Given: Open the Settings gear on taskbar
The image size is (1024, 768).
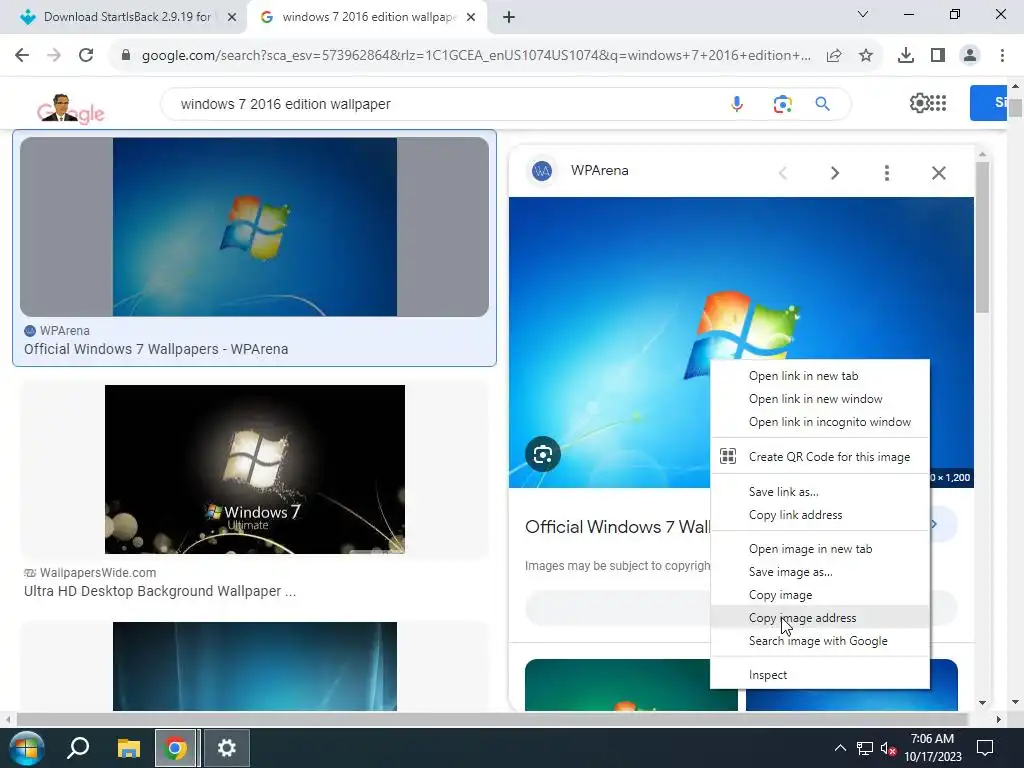Looking at the screenshot, I should [x=227, y=748].
